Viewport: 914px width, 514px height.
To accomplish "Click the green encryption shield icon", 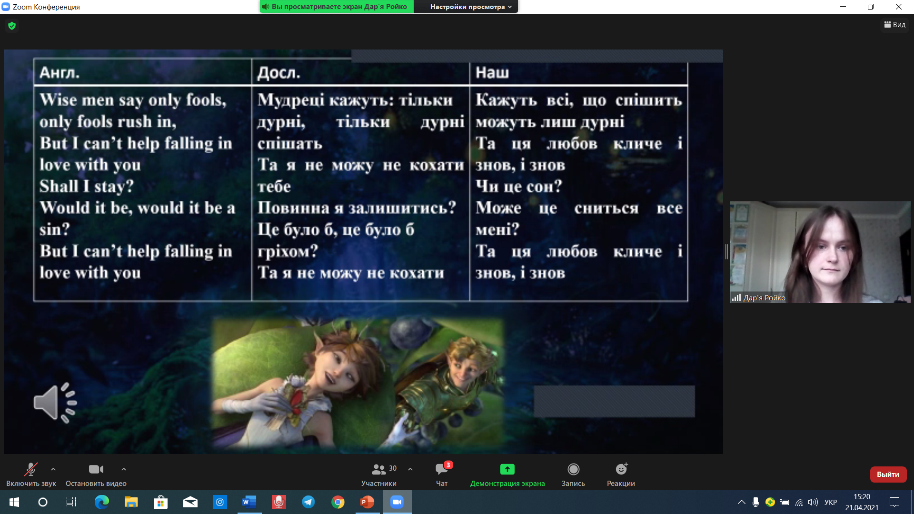I will 12,25.
